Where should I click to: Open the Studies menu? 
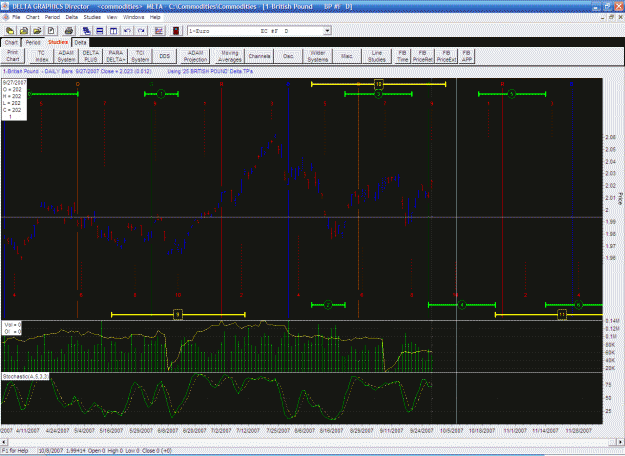92,17
